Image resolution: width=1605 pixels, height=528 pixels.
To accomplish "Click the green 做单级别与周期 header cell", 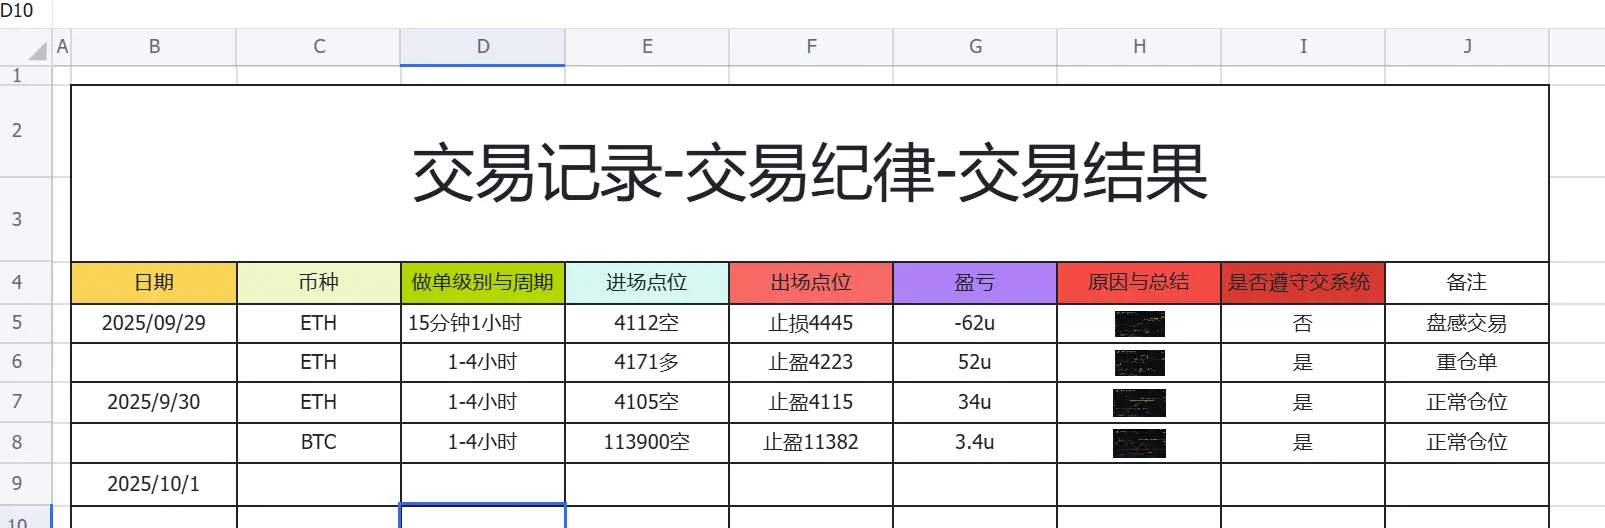I will [483, 283].
